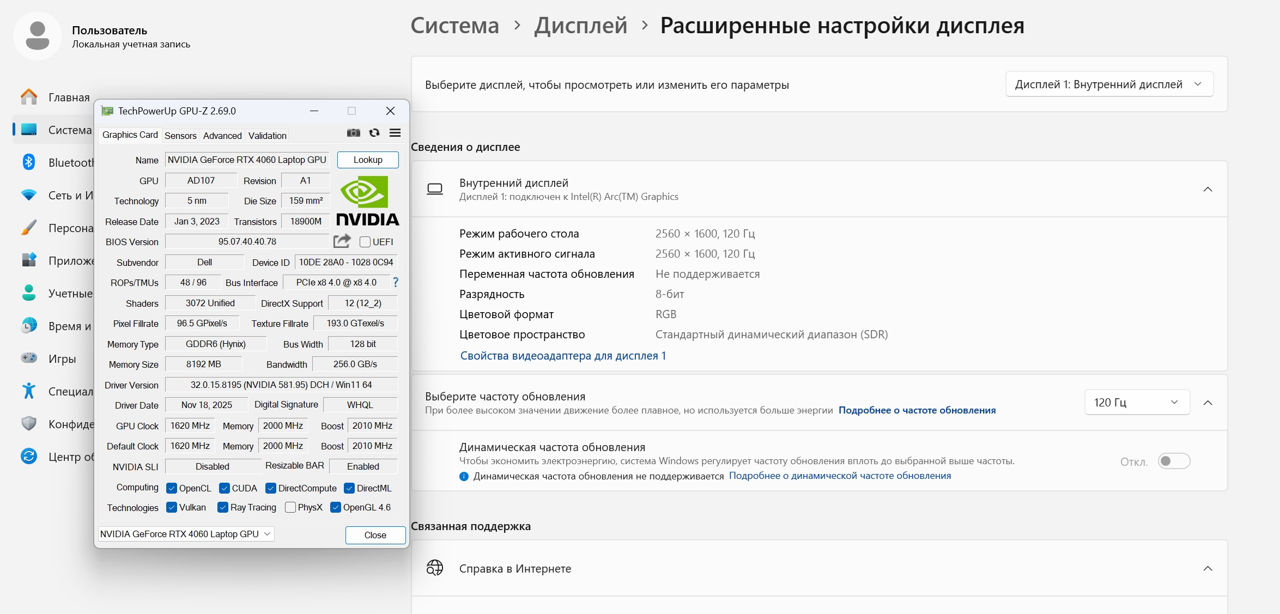Go to Дисплей in the breadcrumb
This screenshot has width=1280, height=614.
pos(580,26)
